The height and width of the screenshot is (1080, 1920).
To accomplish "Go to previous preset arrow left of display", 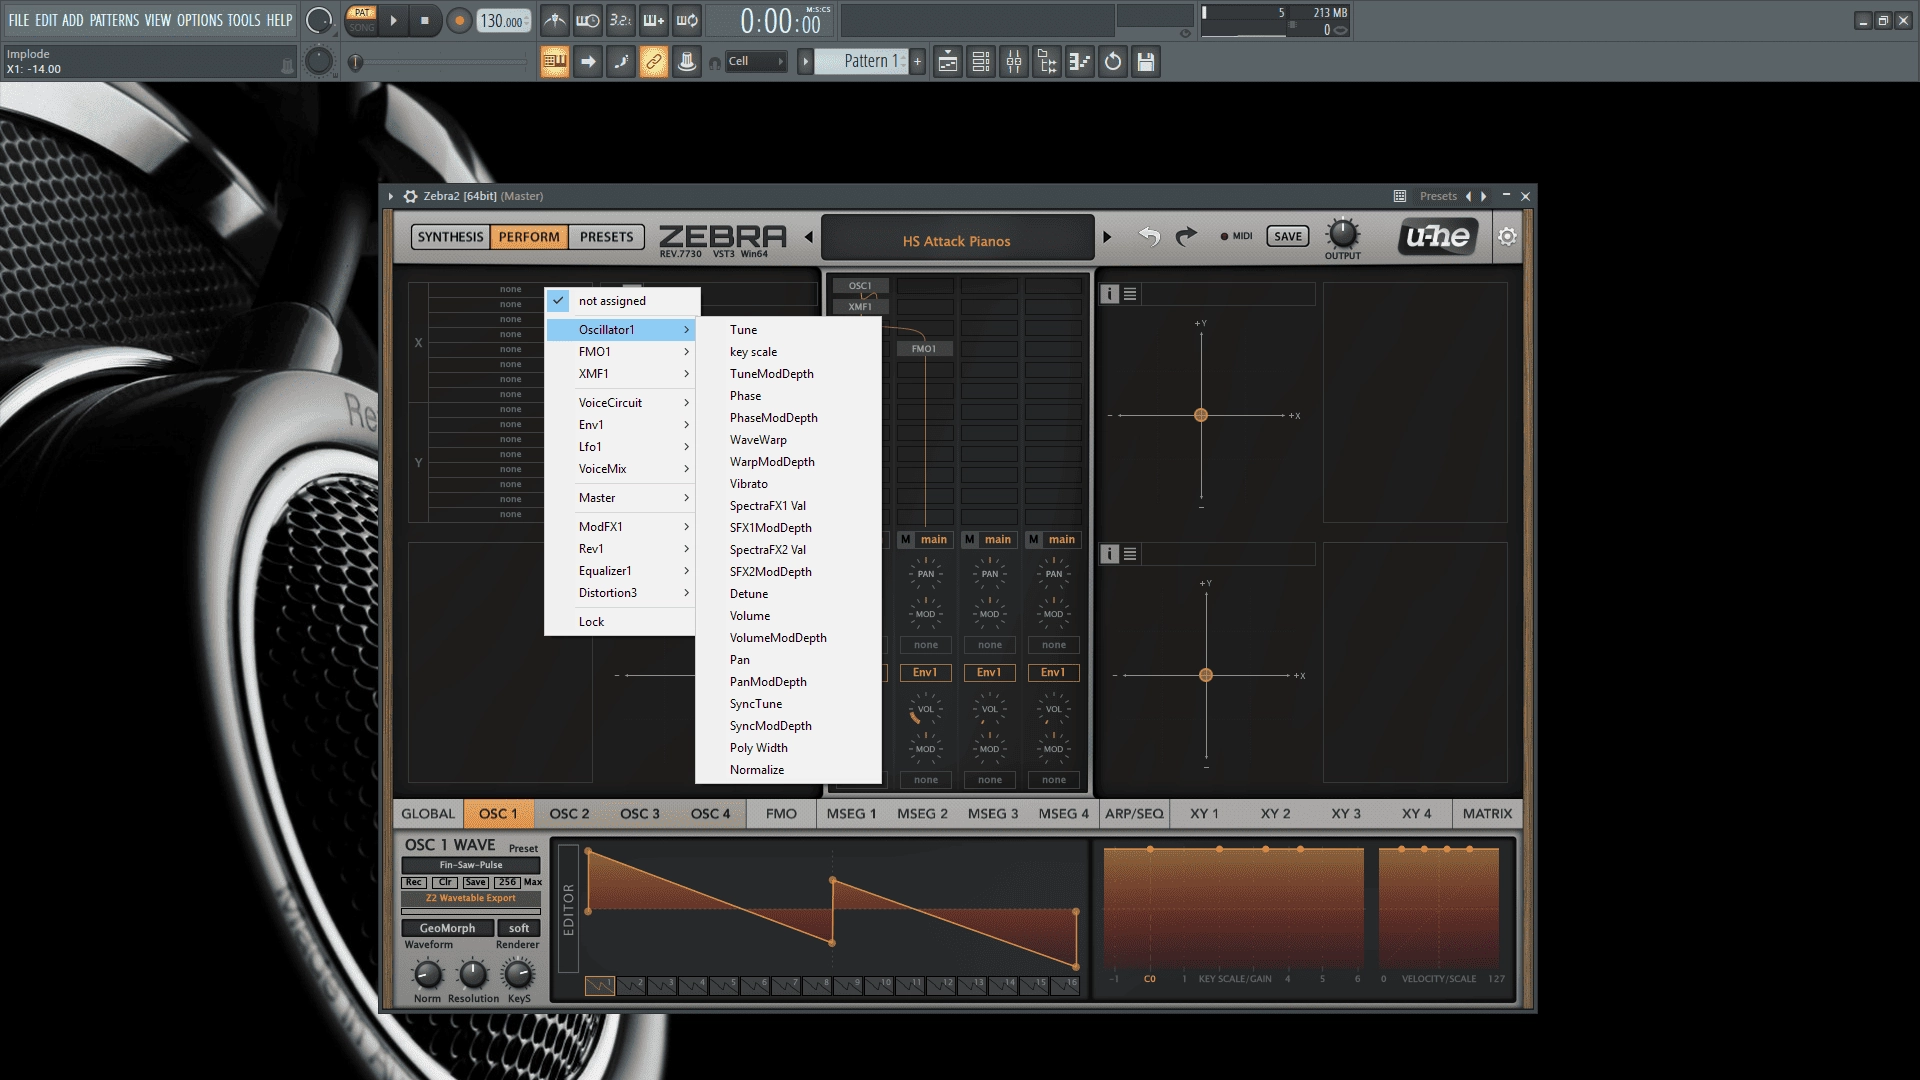I will tap(808, 238).
